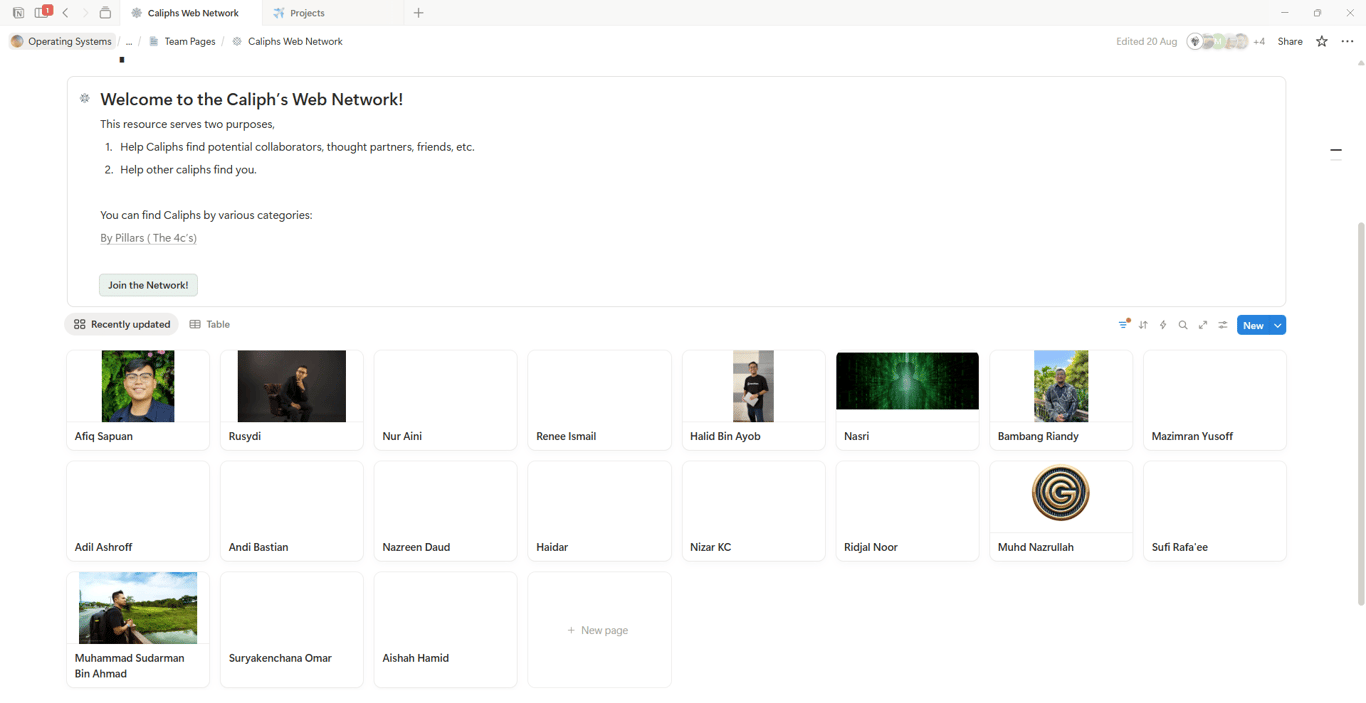The image size is (1366, 703).
Task: Open the Sufi Rafa'ee card
Action: point(1215,511)
